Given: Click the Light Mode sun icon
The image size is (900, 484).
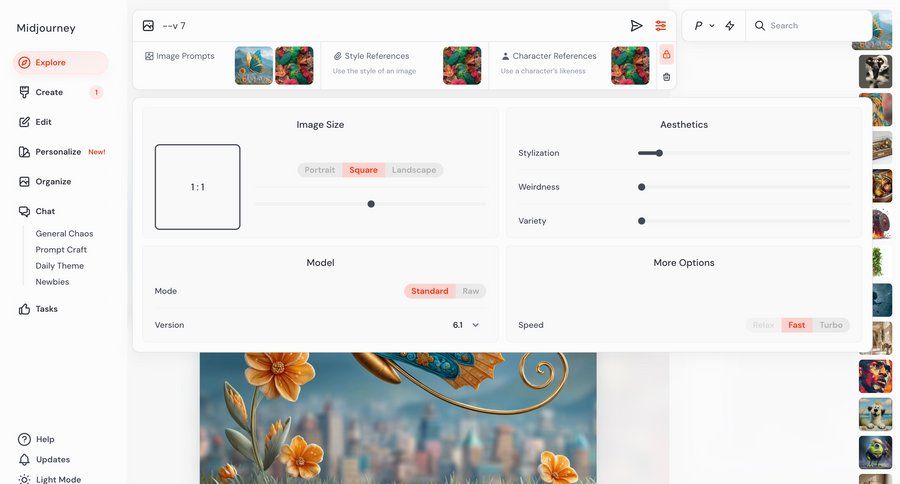Looking at the screenshot, I should 24,479.
